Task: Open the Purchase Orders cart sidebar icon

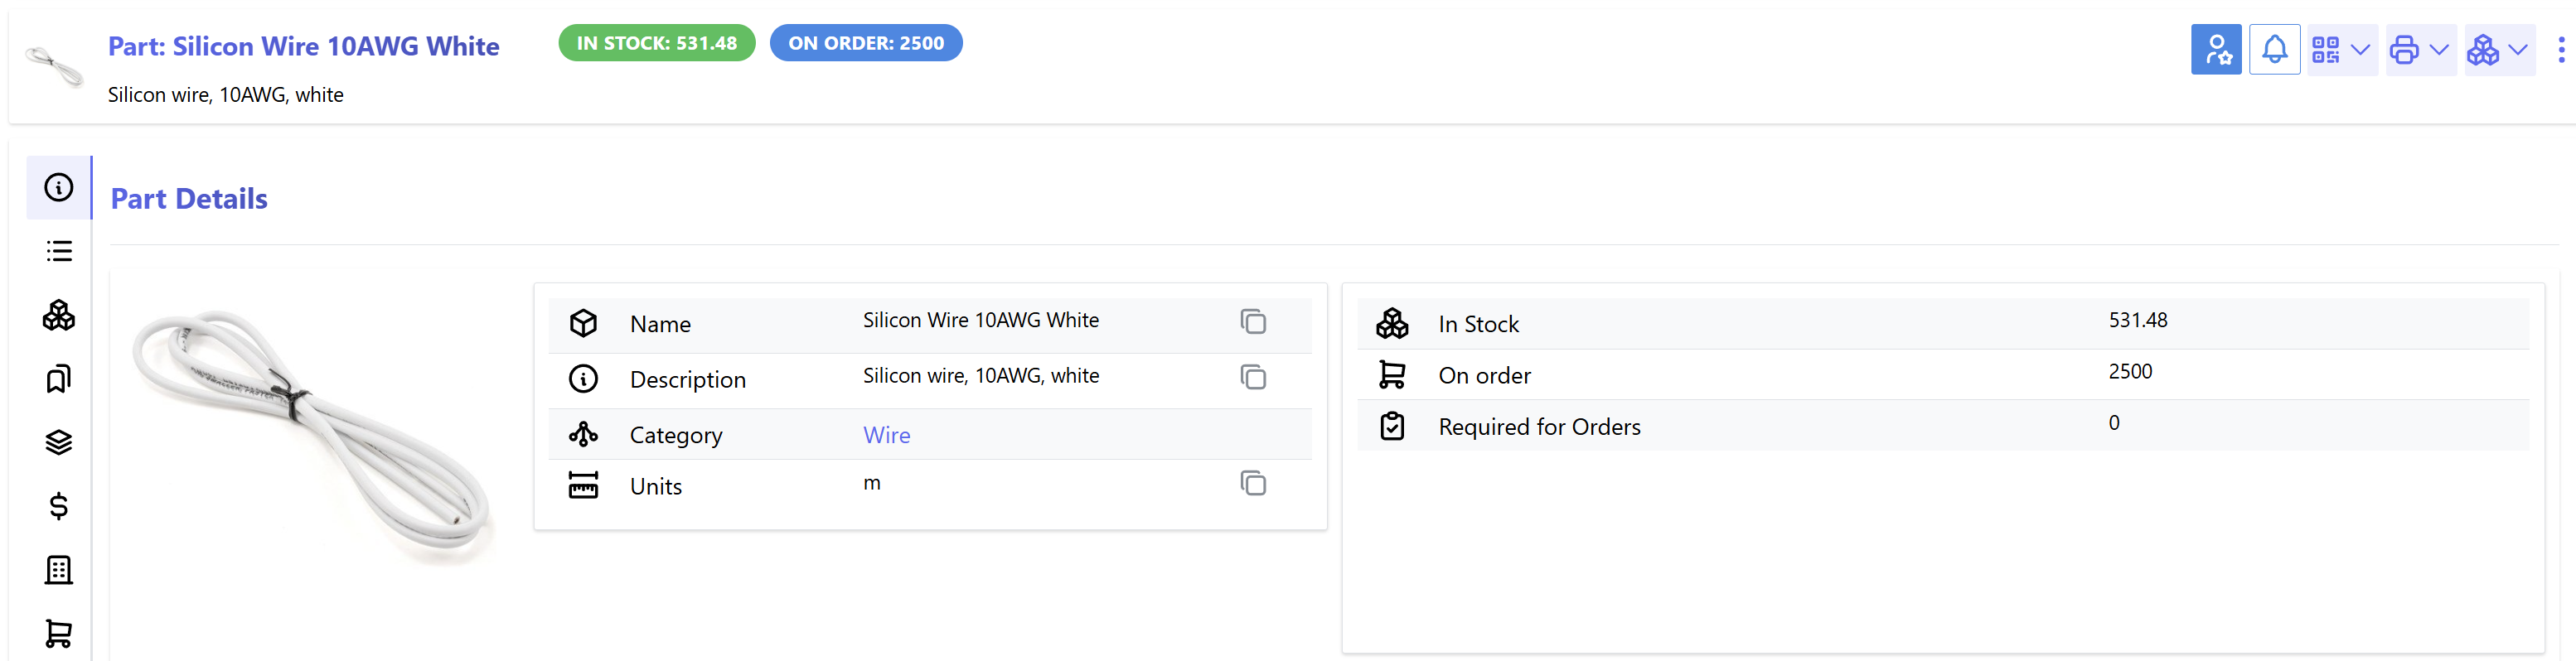Action: (x=59, y=633)
